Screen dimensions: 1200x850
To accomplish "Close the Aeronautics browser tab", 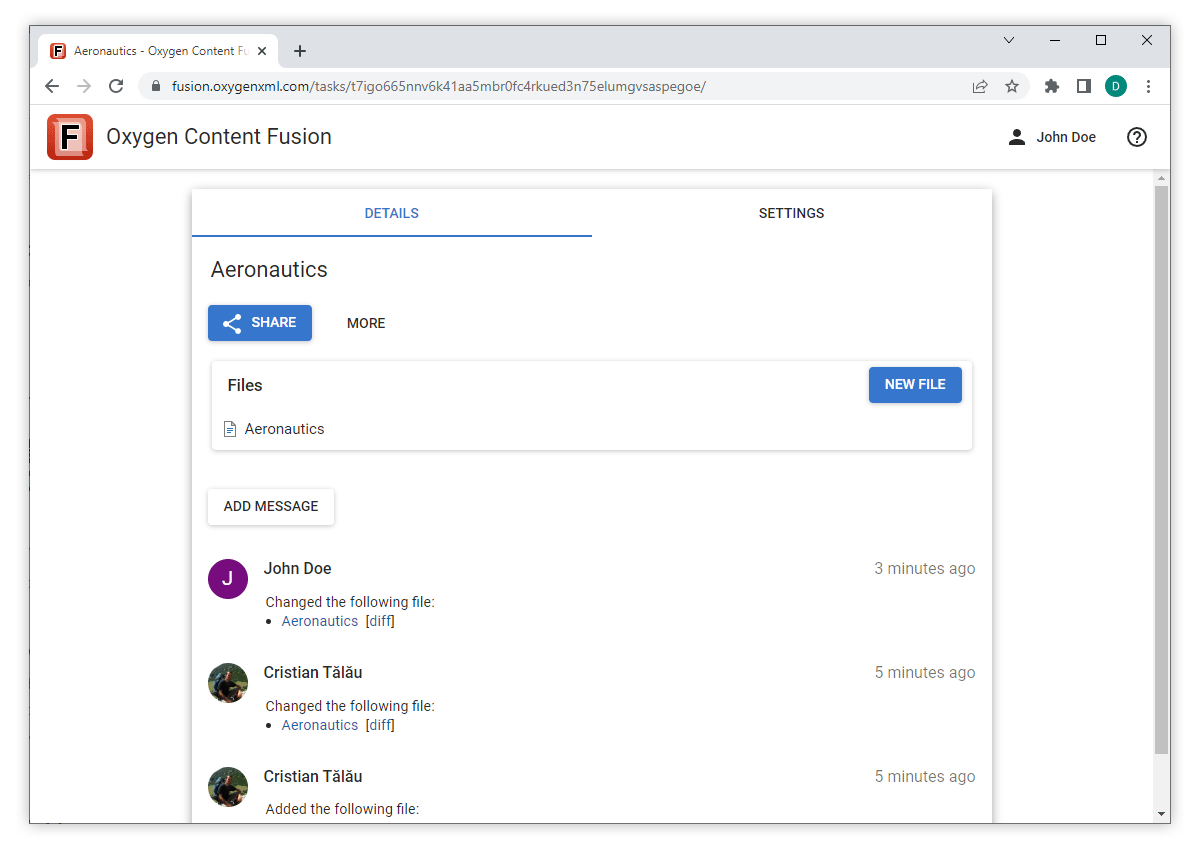I will pos(263,51).
